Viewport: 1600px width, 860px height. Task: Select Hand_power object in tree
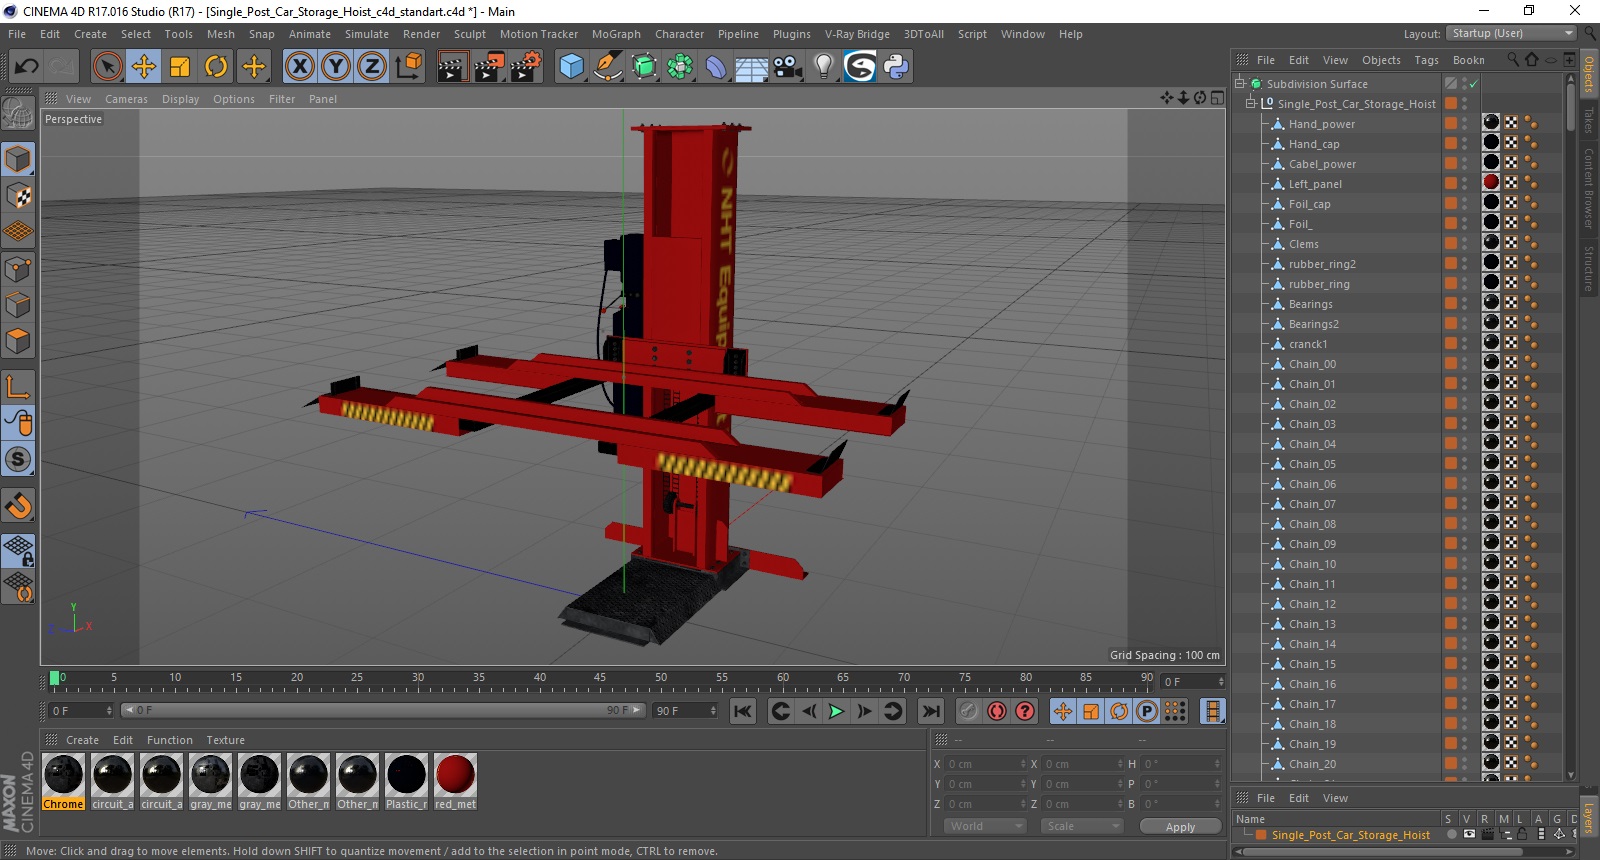coord(1321,124)
